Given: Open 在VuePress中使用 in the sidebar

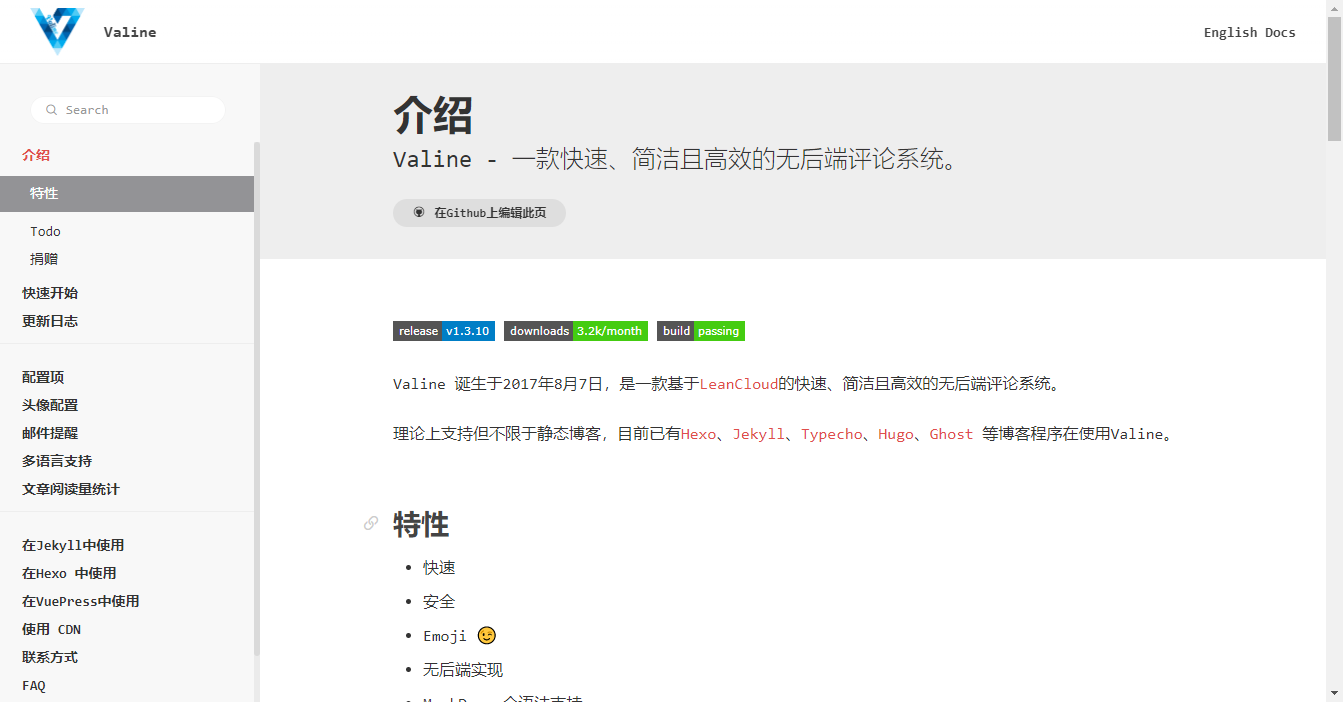Looking at the screenshot, I should point(81,601).
